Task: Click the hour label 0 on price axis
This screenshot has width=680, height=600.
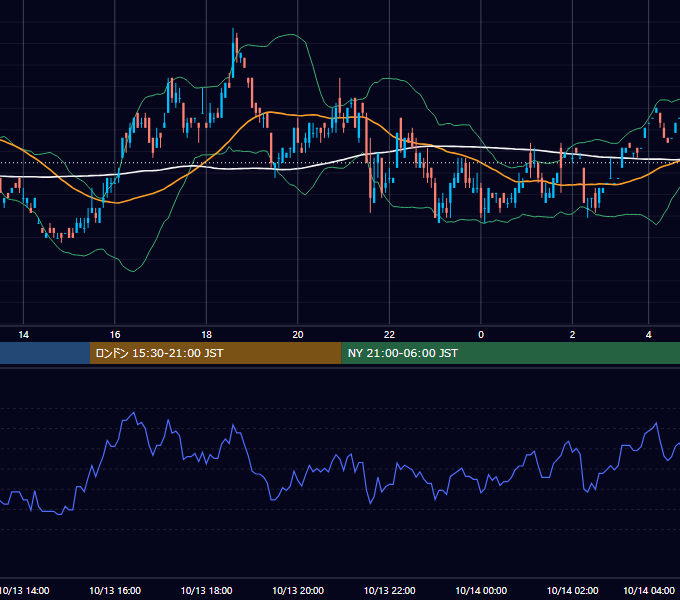Action: 481,335
